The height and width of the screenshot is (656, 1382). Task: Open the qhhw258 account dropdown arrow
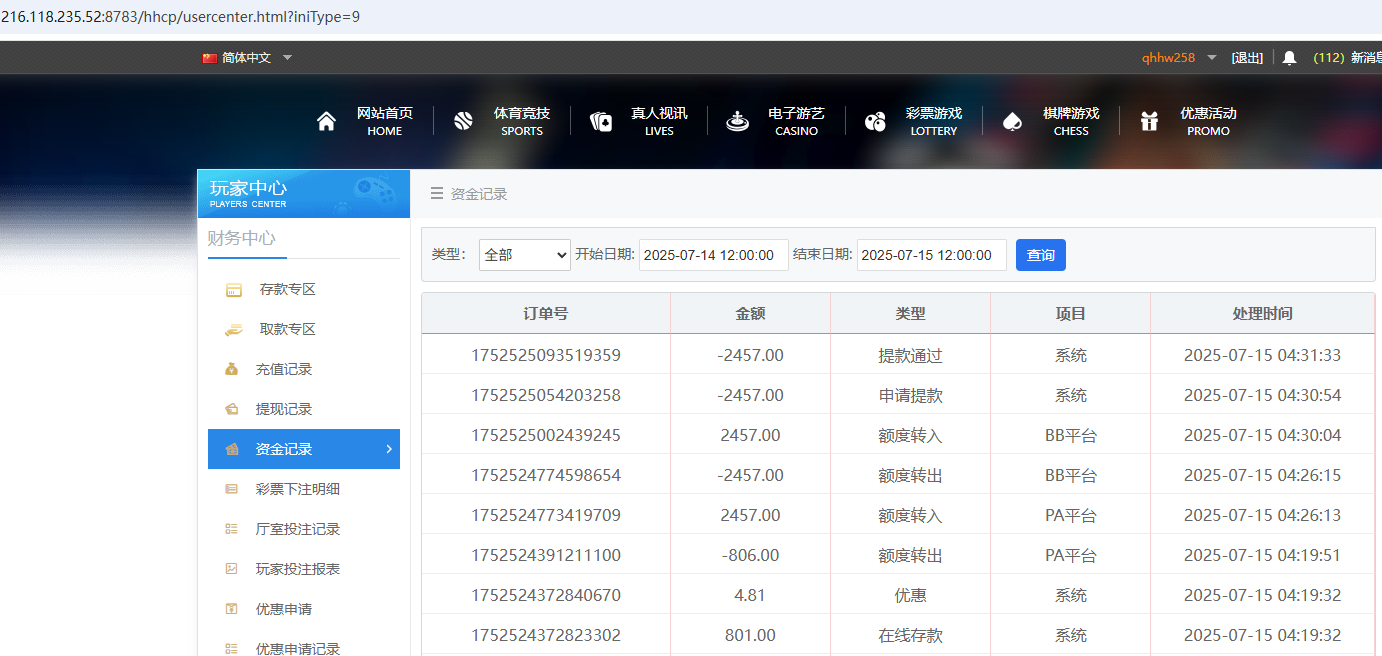pyautogui.click(x=1210, y=57)
